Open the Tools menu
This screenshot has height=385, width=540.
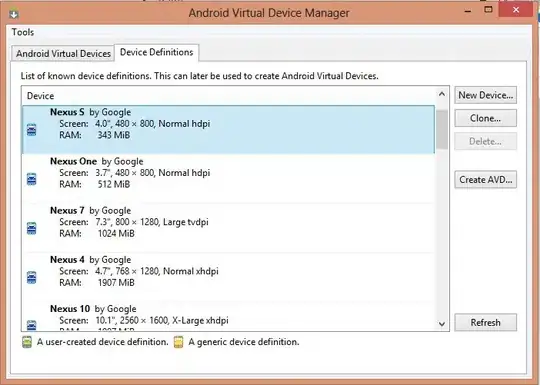click(23, 32)
